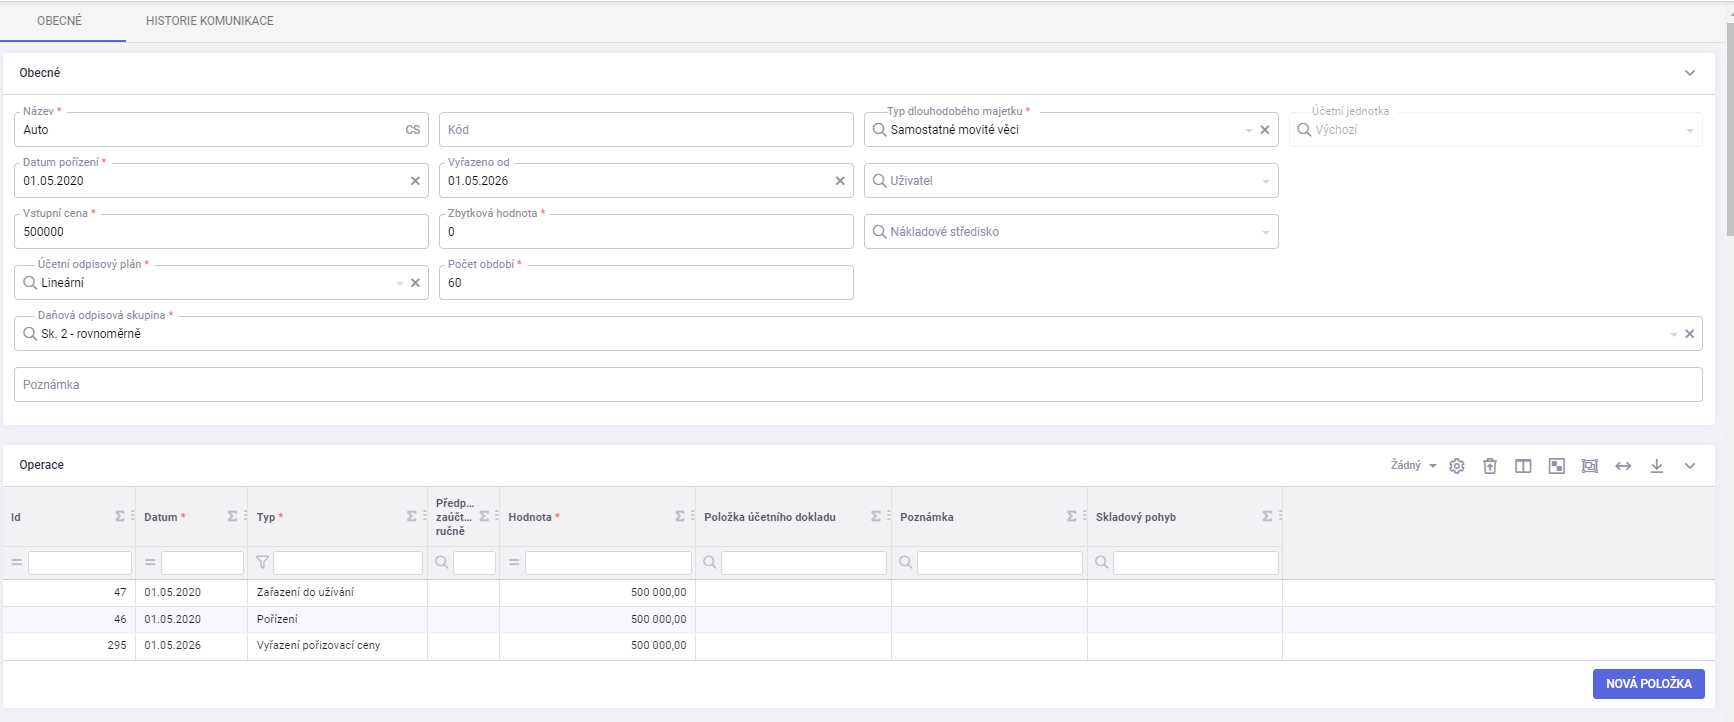Clear the Vyřazeno od date value
This screenshot has width=1734, height=722.
point(840,181)
